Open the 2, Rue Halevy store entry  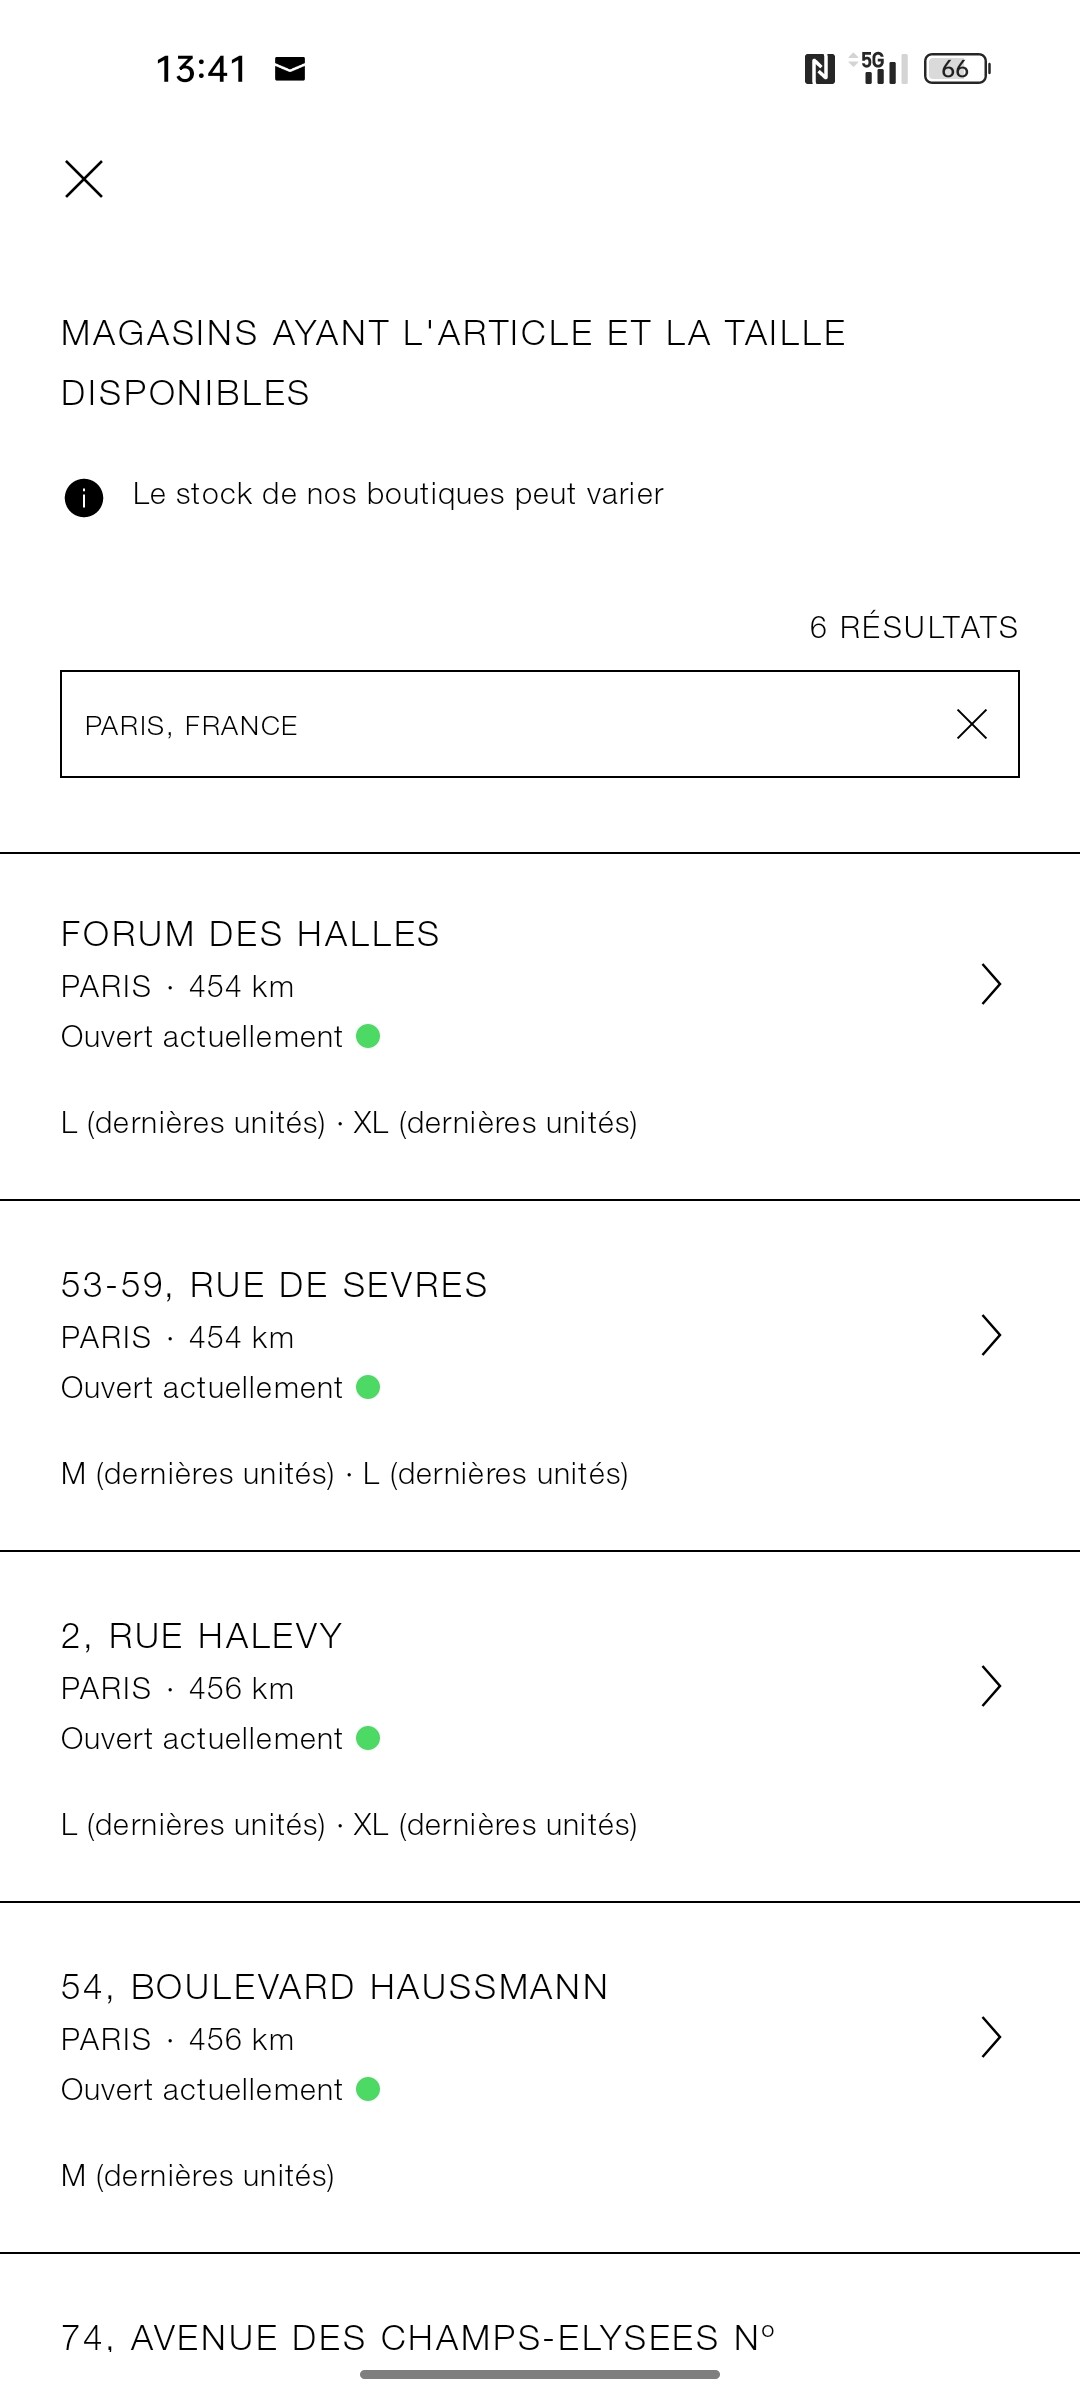click(202, 1636)
